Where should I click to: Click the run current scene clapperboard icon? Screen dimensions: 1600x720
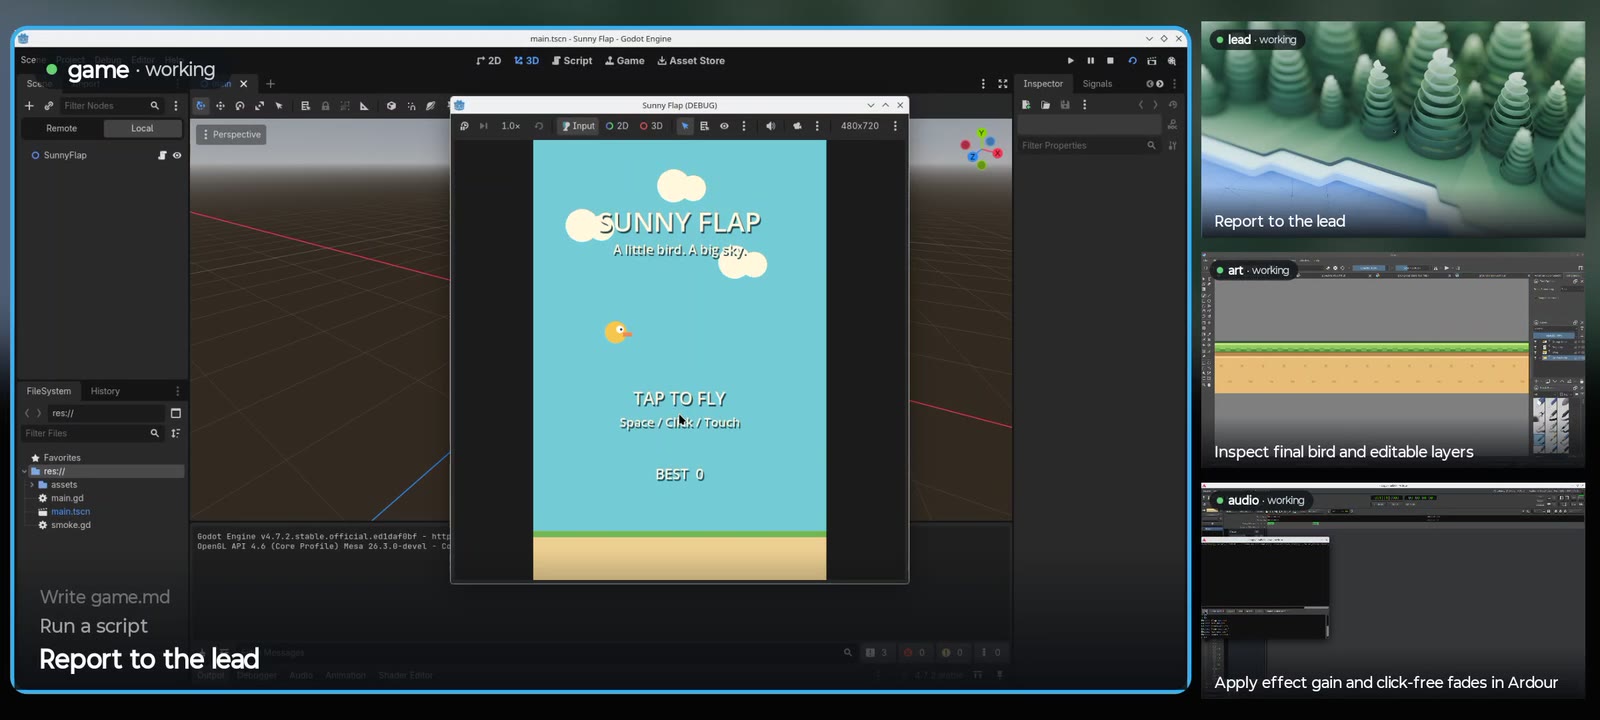[x=1152, y=61]
